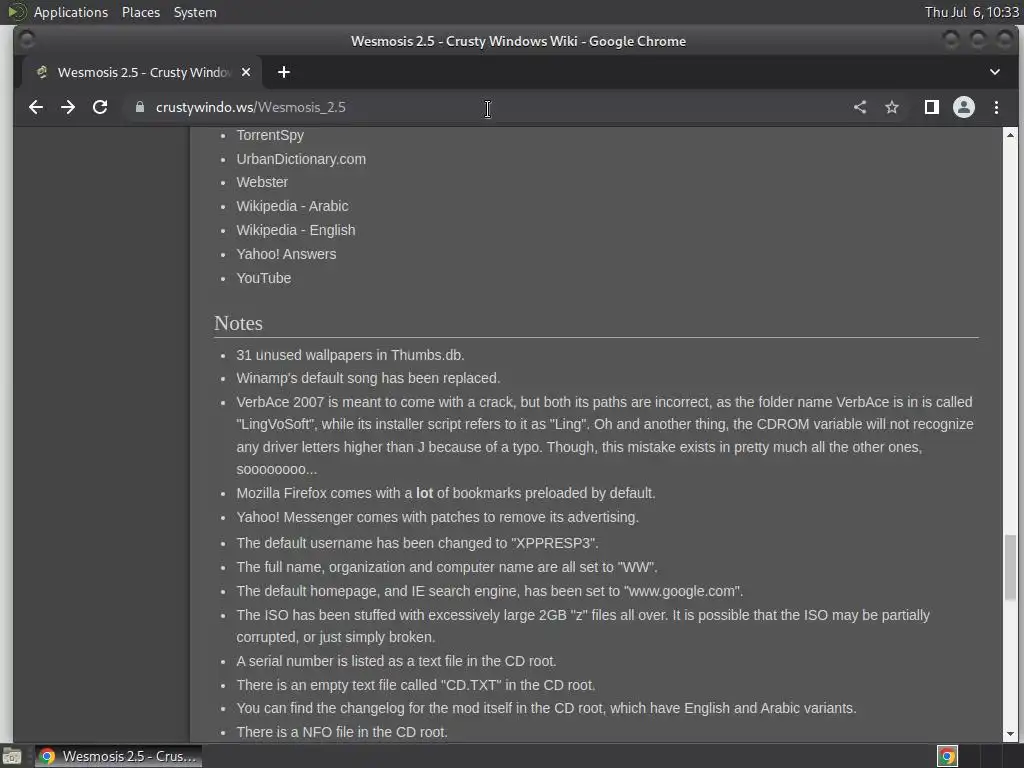Go forward to the next page
The width and height of the screenshot is (1024, 768).
pyautogui.click(x=68, y=107)
